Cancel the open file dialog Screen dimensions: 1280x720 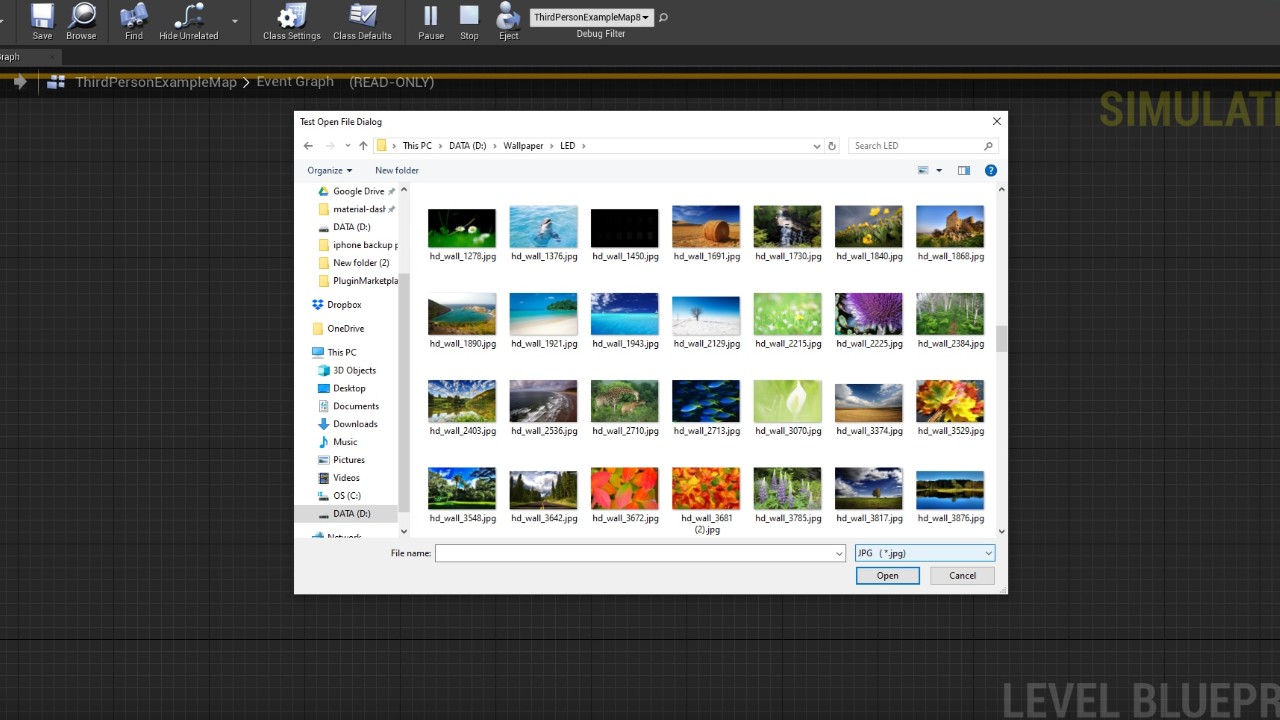pyautogui.click(x=962, y=575)
